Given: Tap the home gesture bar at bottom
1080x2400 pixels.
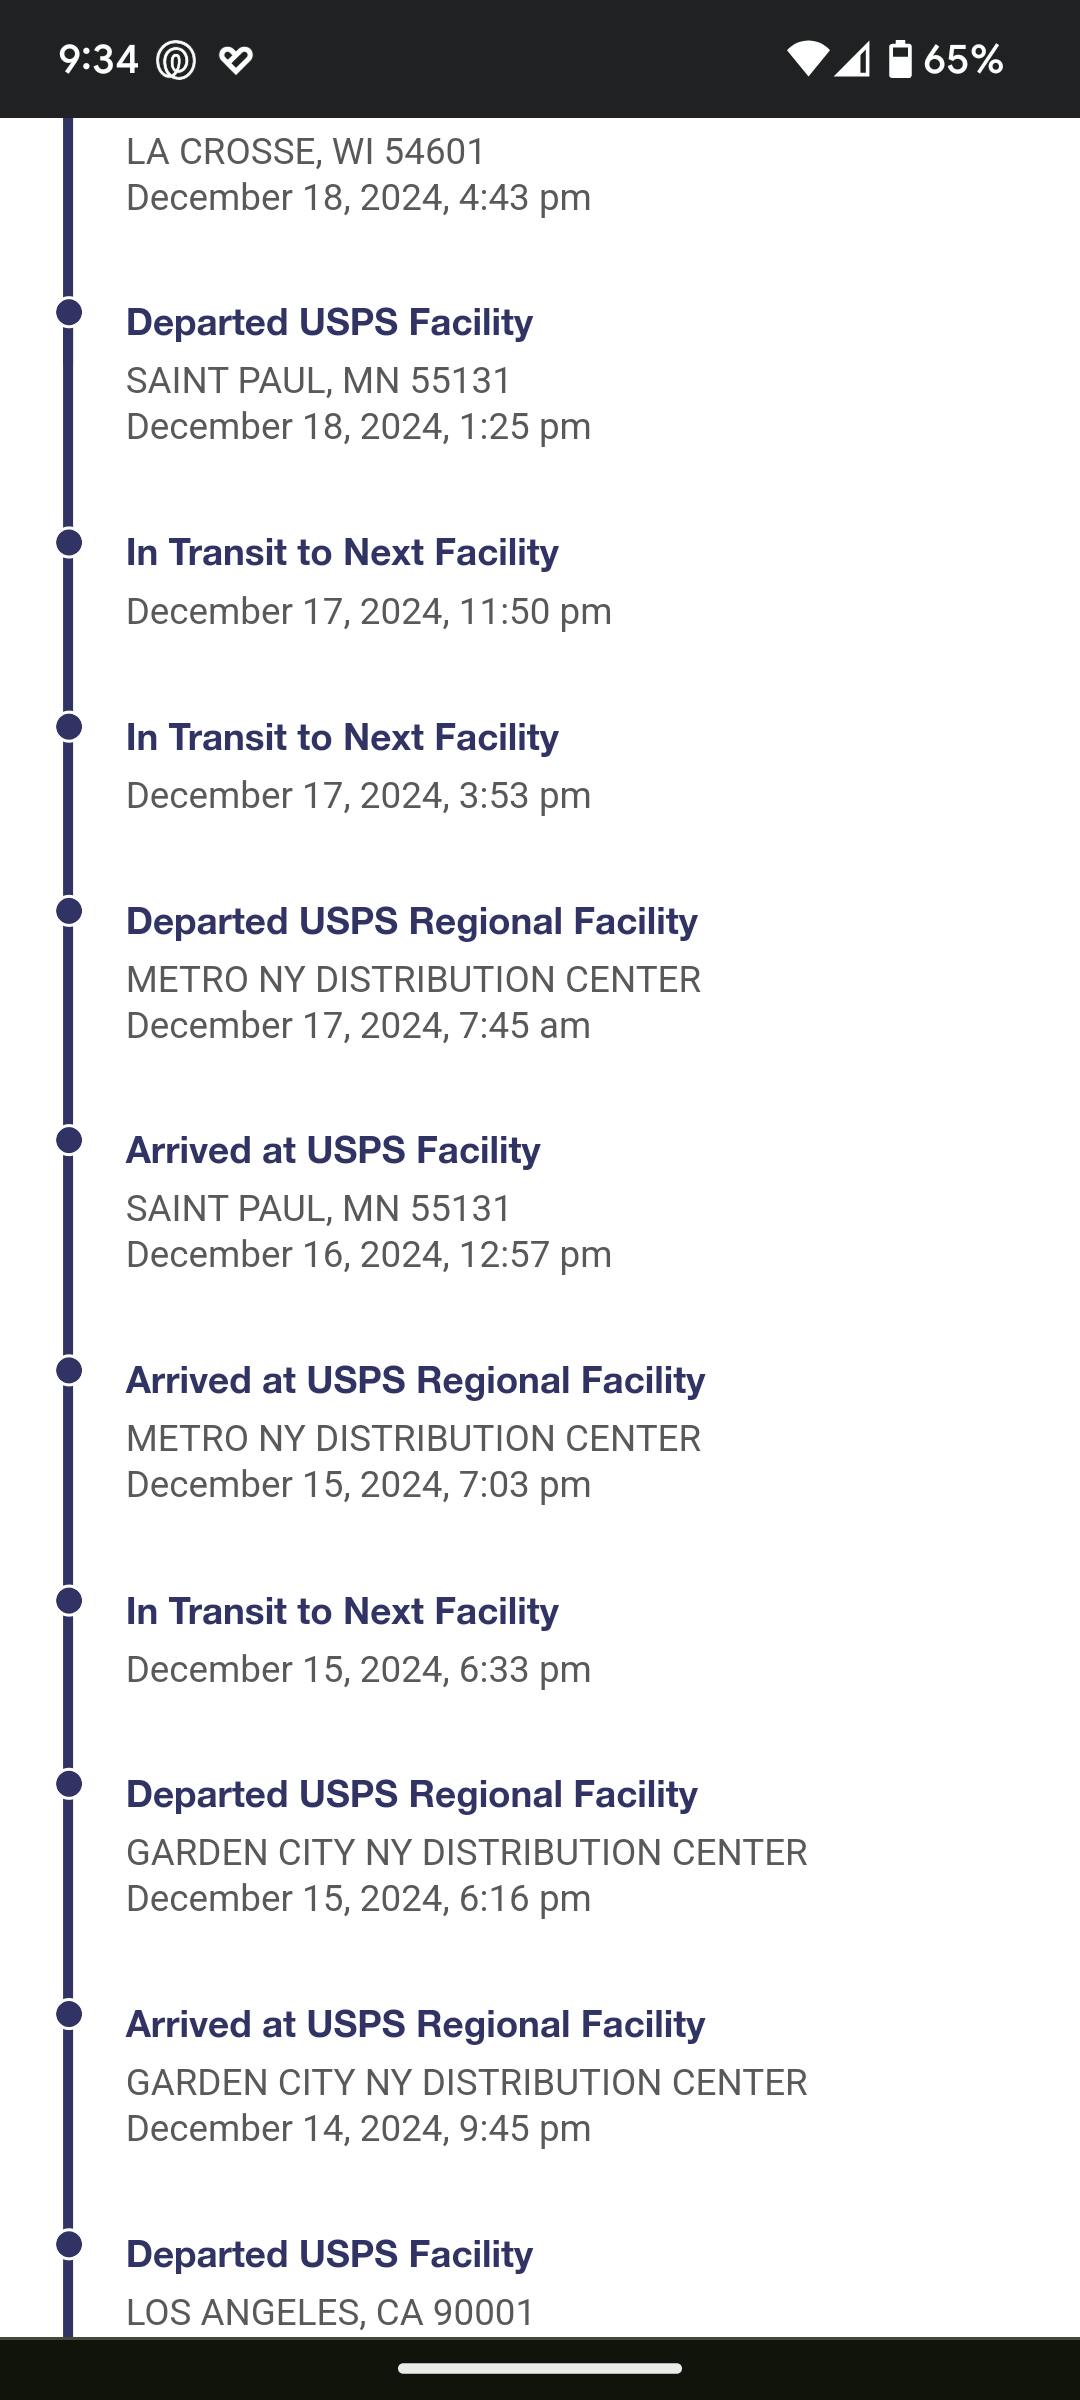Looking at the screenshot, I should click(x=540, y=2368).
